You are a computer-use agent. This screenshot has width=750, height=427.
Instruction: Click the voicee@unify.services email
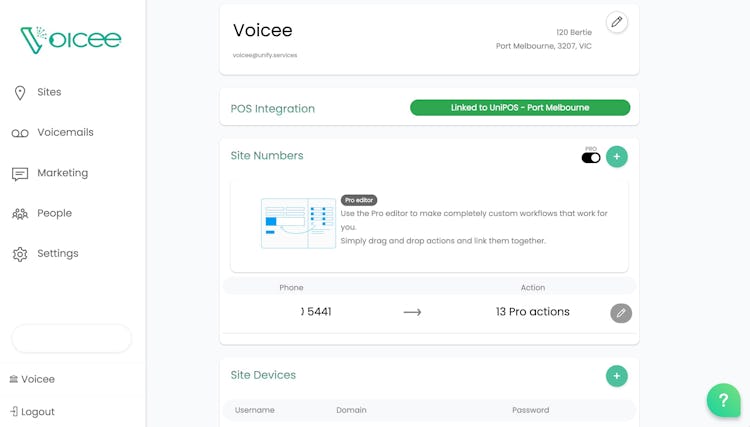(265, 55)
